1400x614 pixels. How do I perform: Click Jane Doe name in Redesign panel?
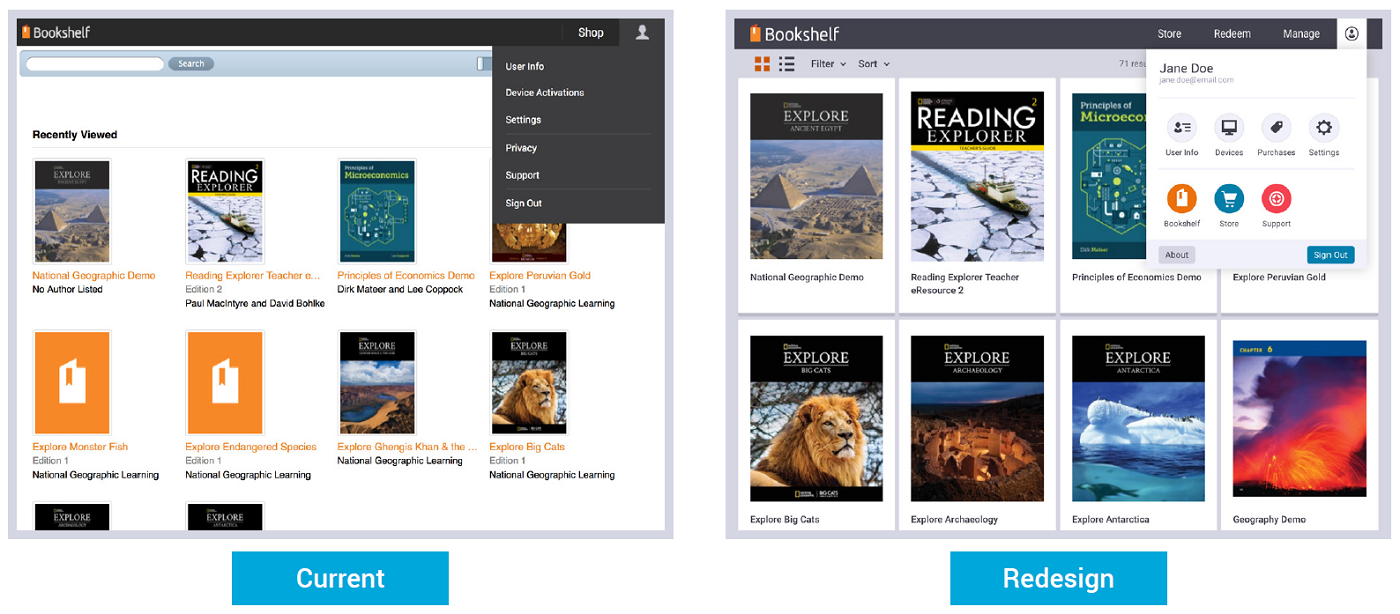[1186, 68]
